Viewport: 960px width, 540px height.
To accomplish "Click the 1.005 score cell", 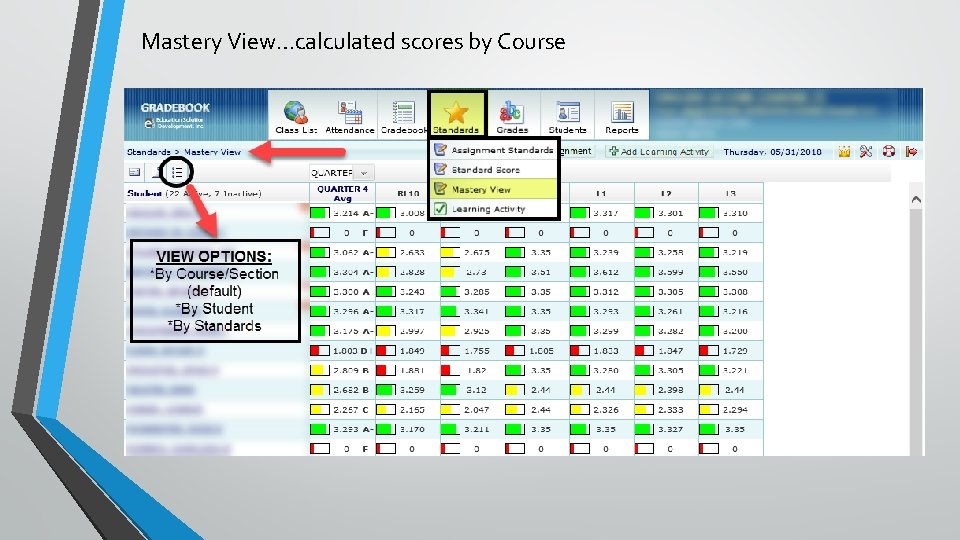I will click(x=537, y=351).
